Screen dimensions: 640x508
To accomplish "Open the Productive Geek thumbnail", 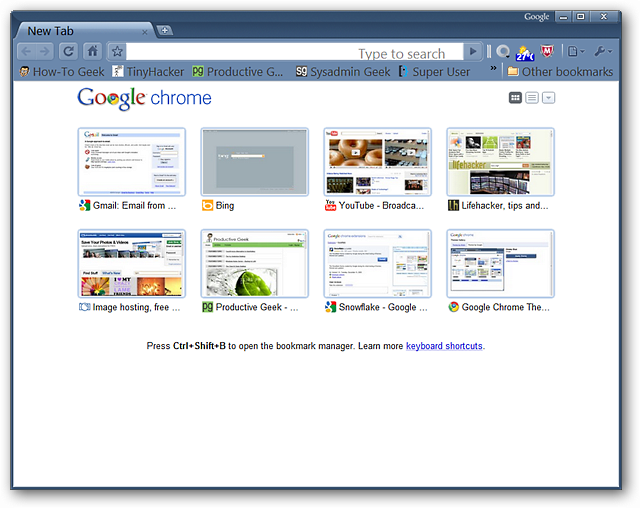I will coord(254,263).
